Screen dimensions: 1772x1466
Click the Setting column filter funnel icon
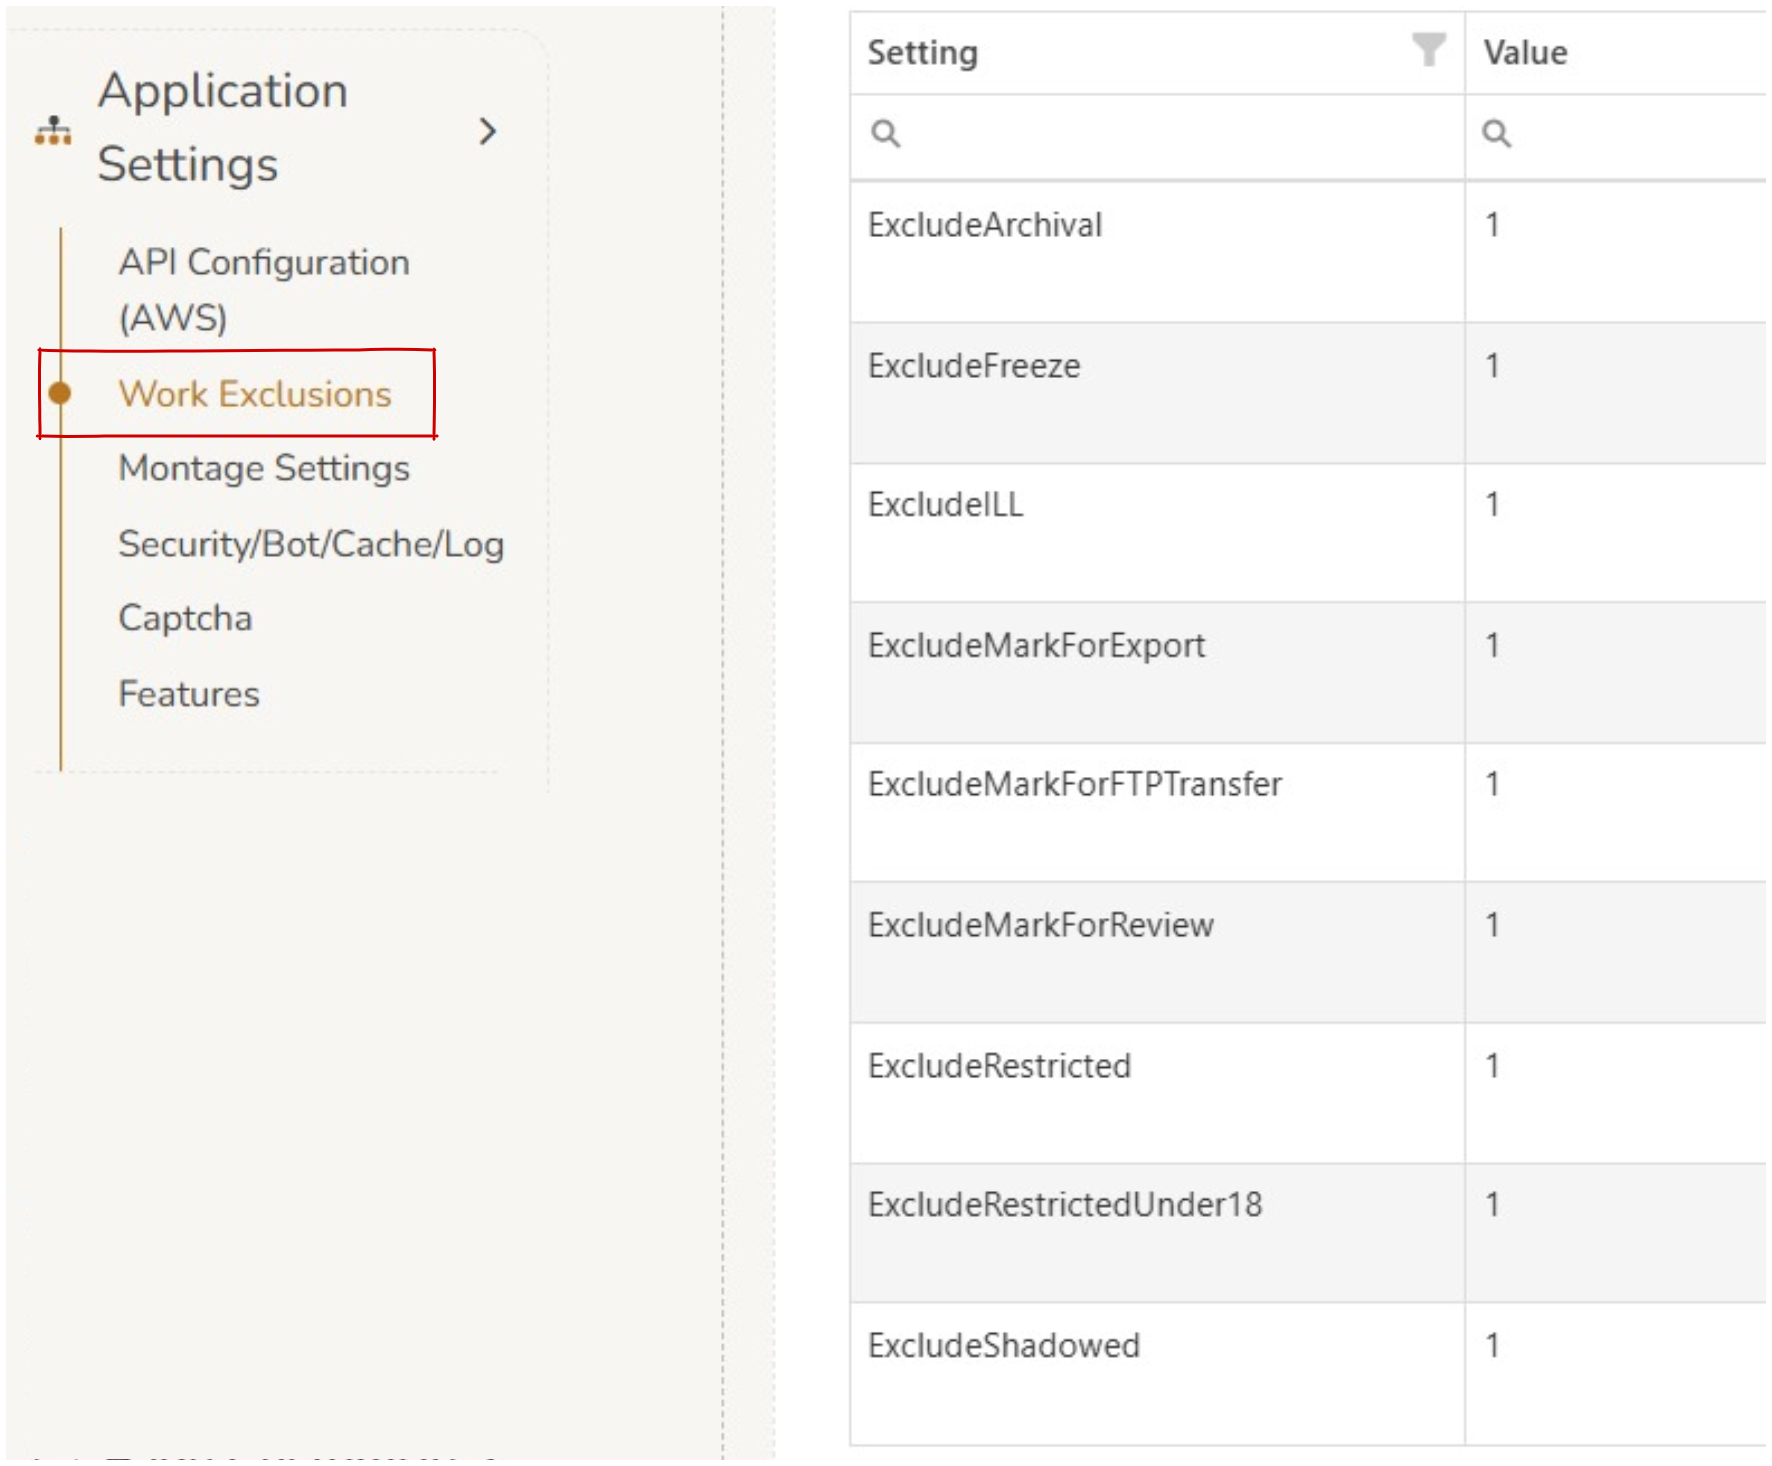point(1428,50)
